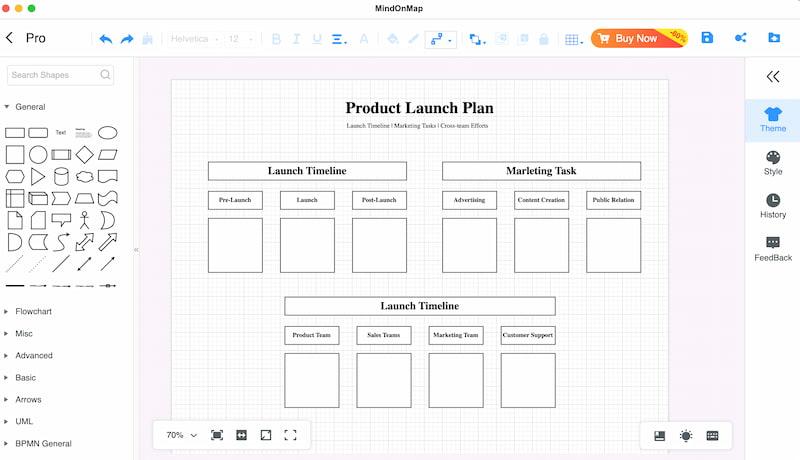Click the fullscreen icon
Screen dimensions: 800x460
(x=290, y=435)
